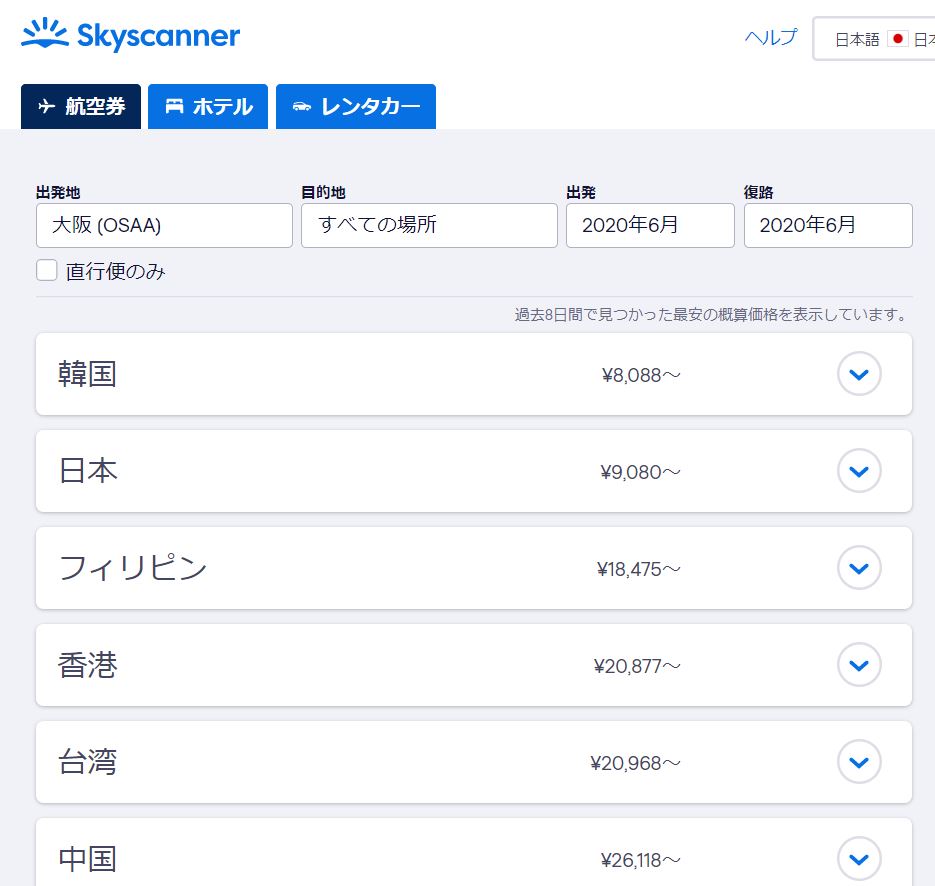935x886 pixels.
Task: Open the 復路 2020年6月 date picker
Action: (x=828, y=225)
